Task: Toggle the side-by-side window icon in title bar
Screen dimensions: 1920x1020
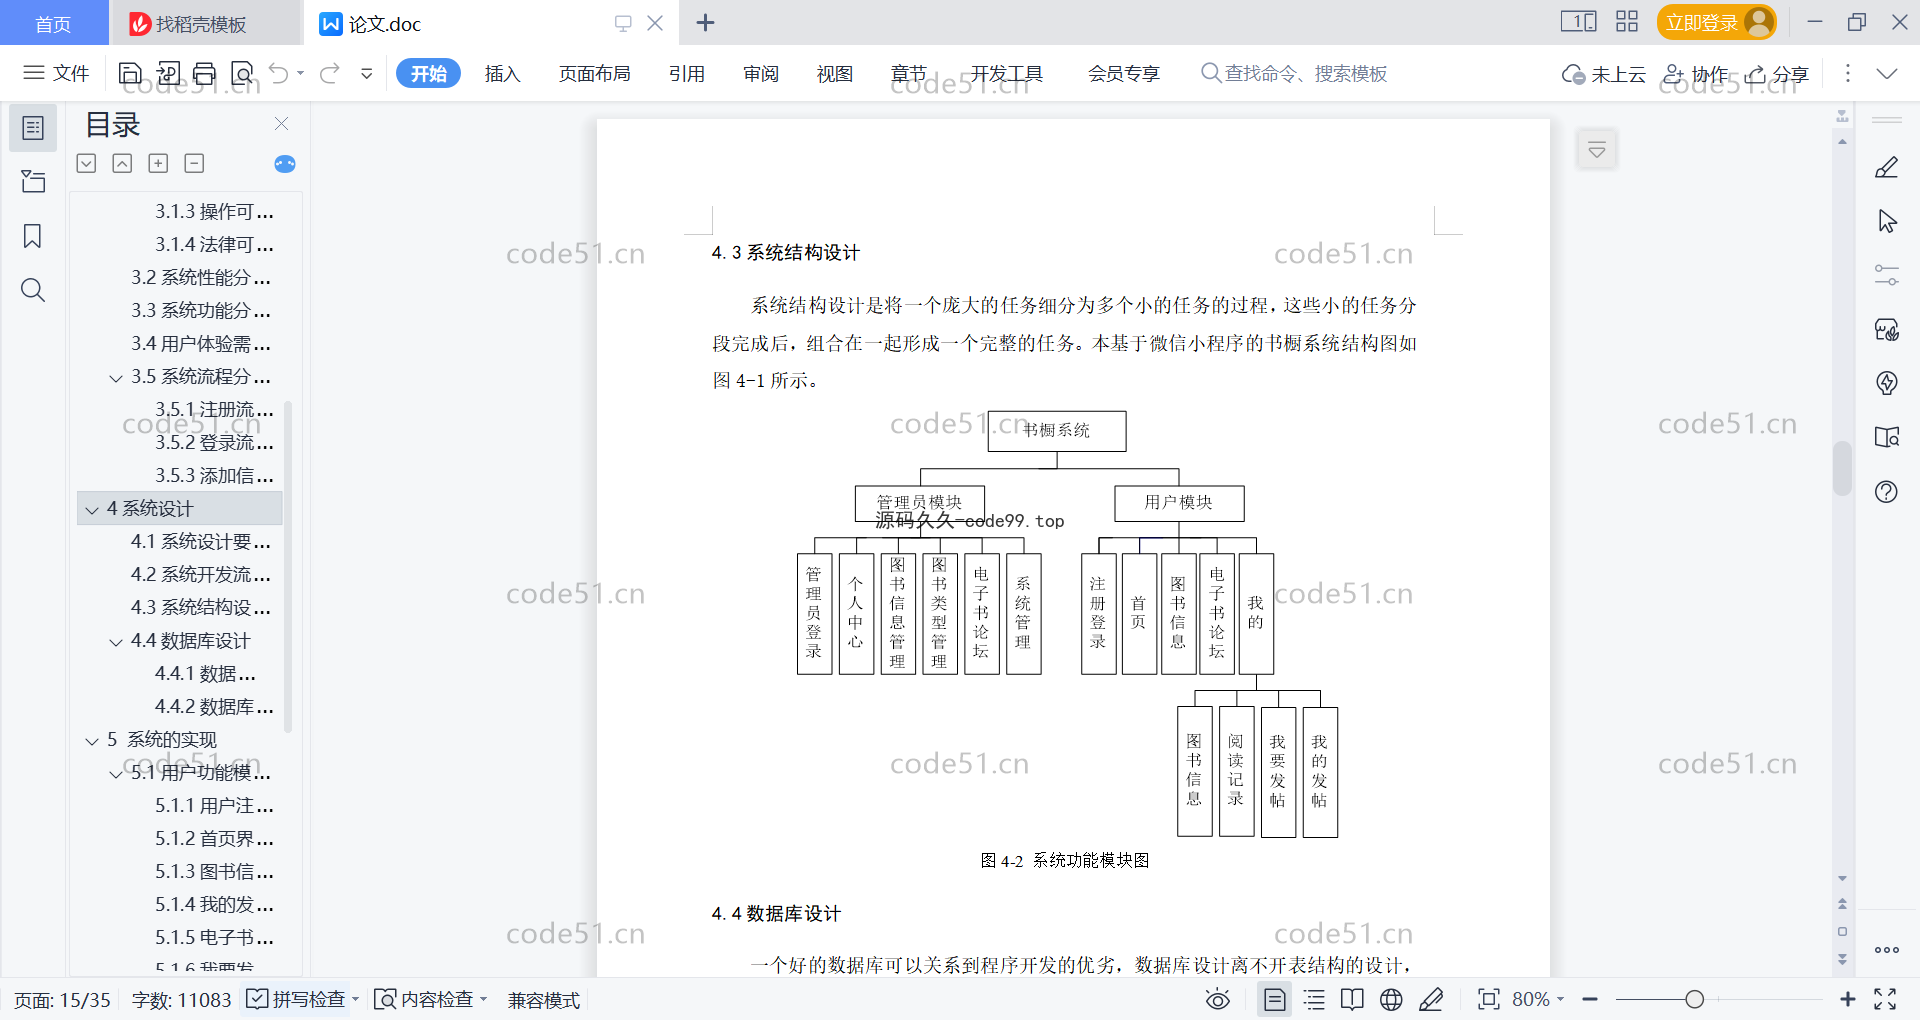Action: 1579,22
